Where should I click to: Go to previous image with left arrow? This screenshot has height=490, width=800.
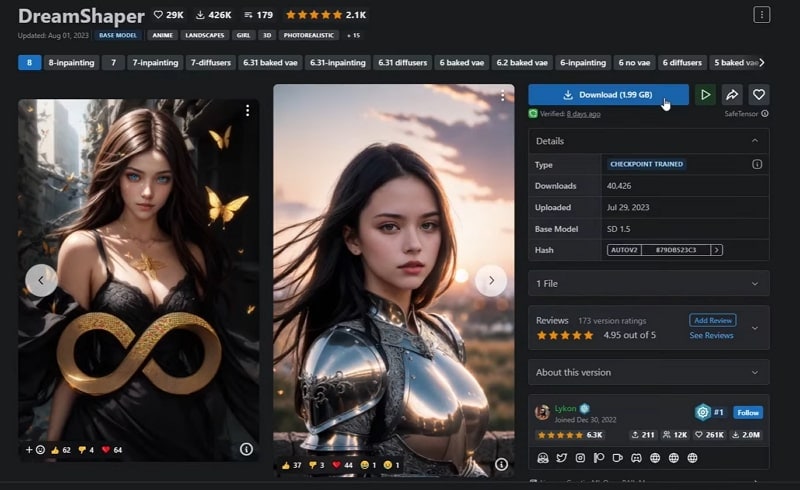point(41,280)
